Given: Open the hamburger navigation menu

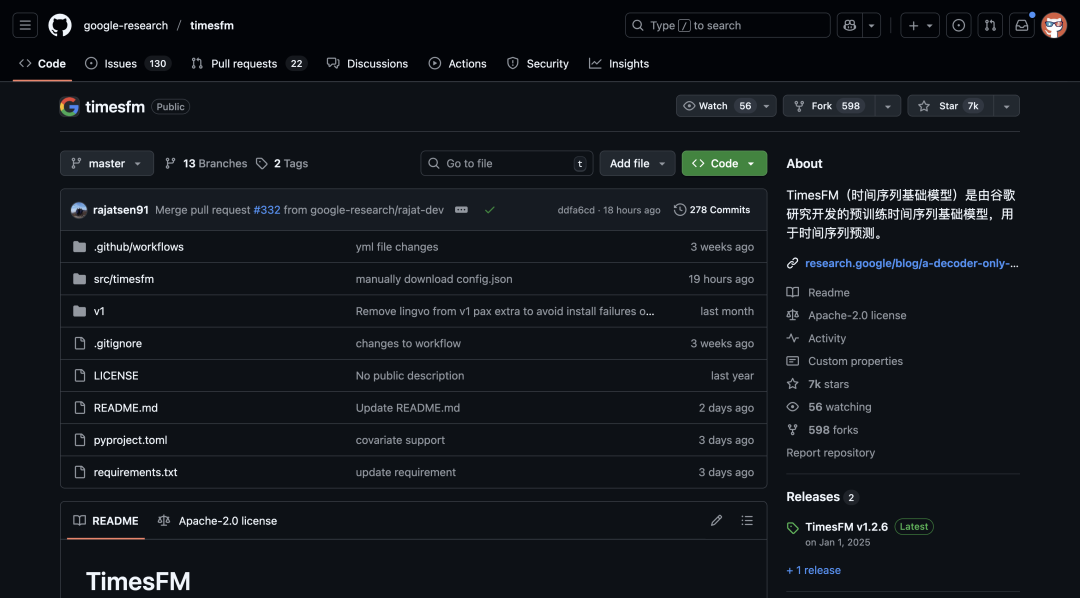Looking at the screenshot, I should click(x=25, y=25).
